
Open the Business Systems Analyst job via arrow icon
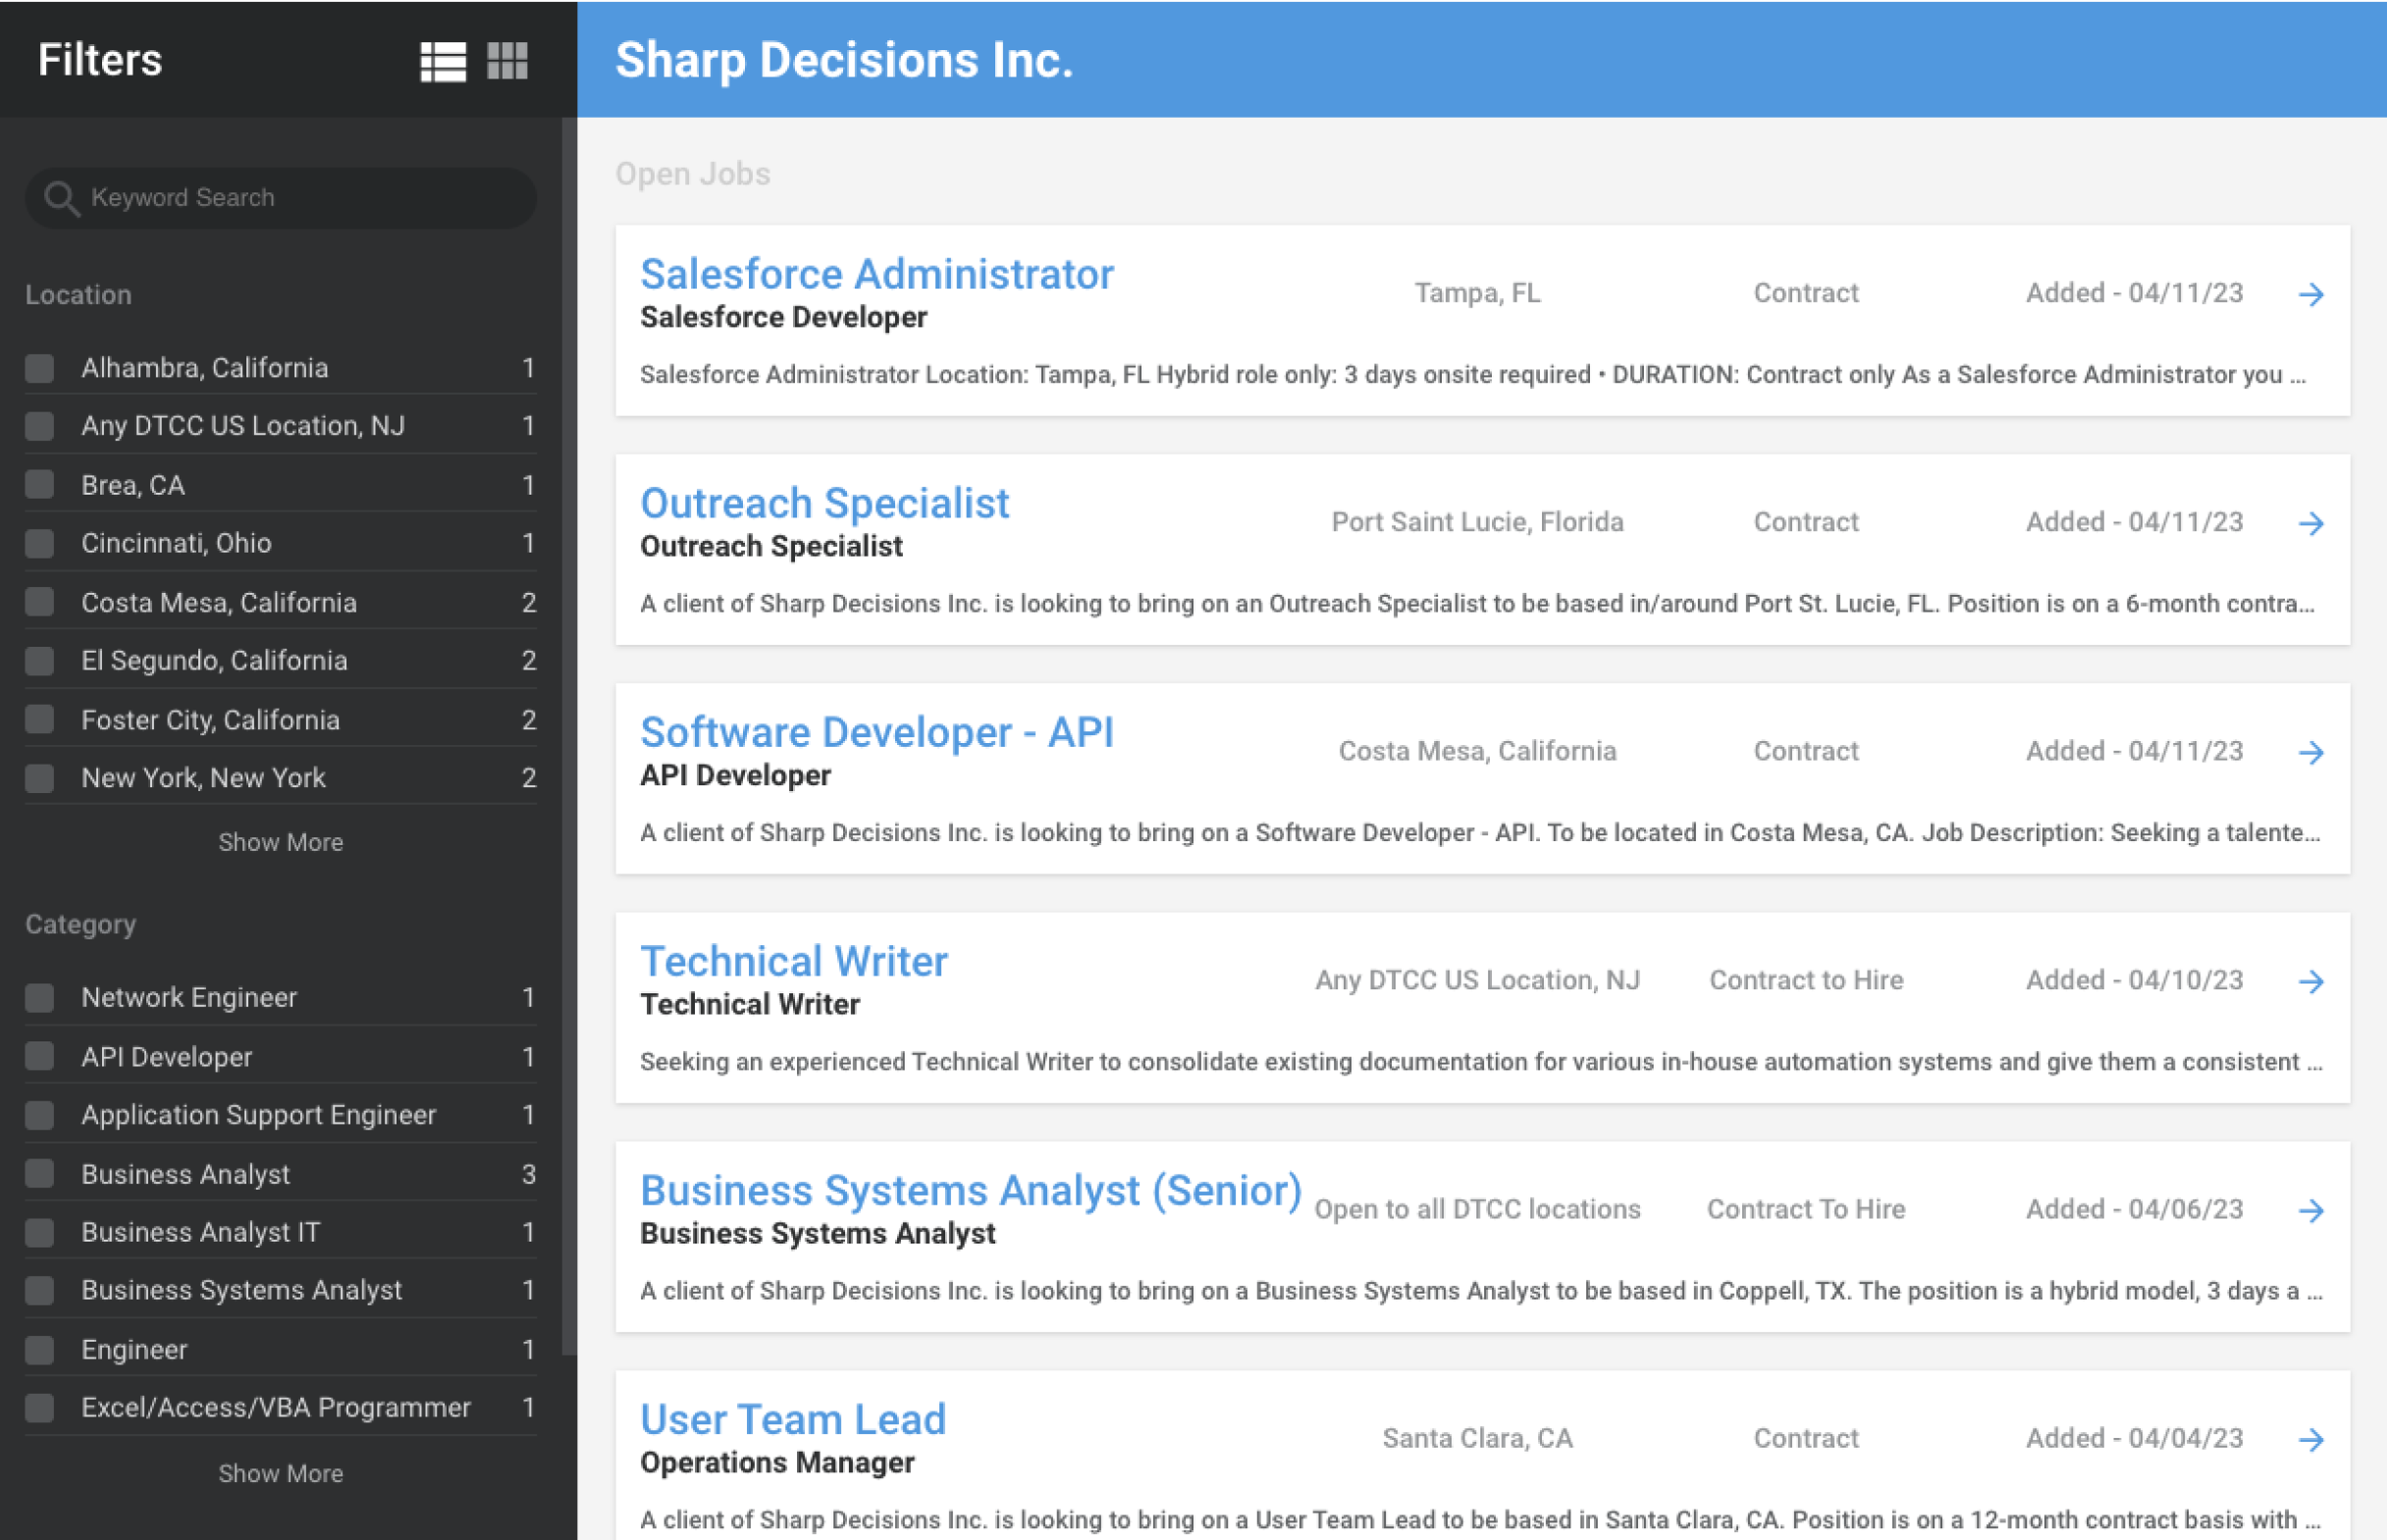coord(2313,1211)
